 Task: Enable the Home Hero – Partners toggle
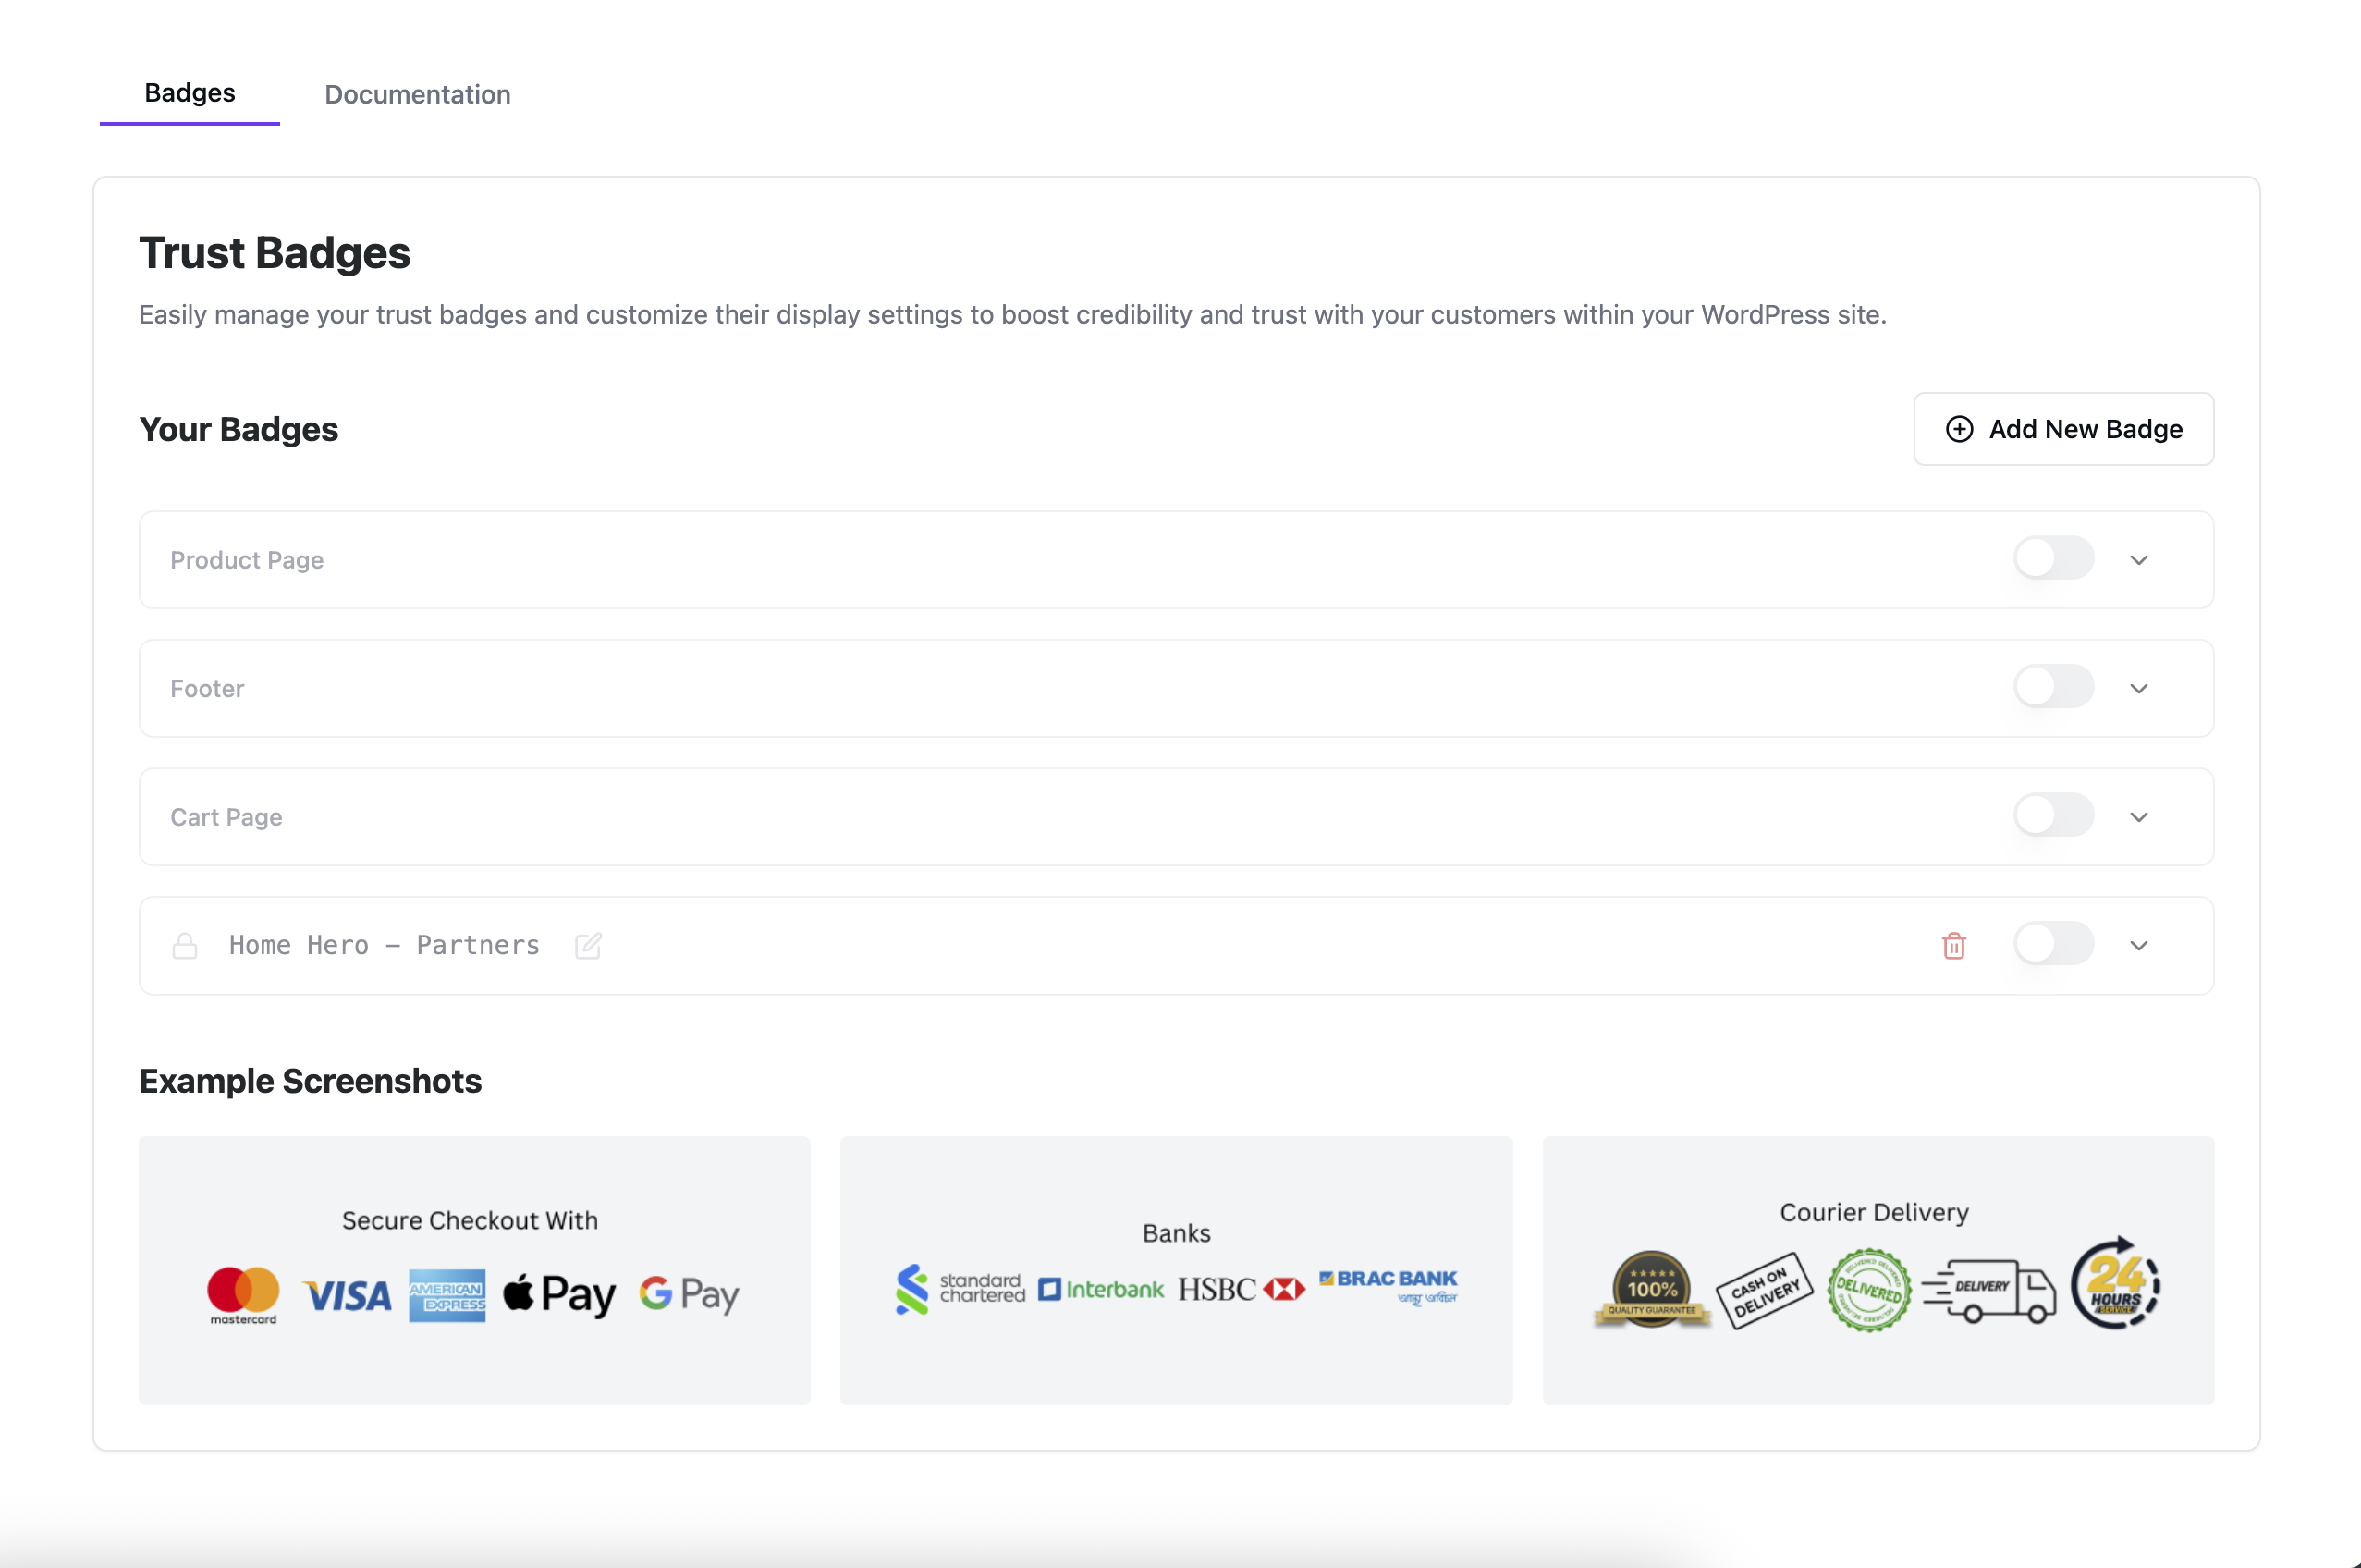point(2053,944)
